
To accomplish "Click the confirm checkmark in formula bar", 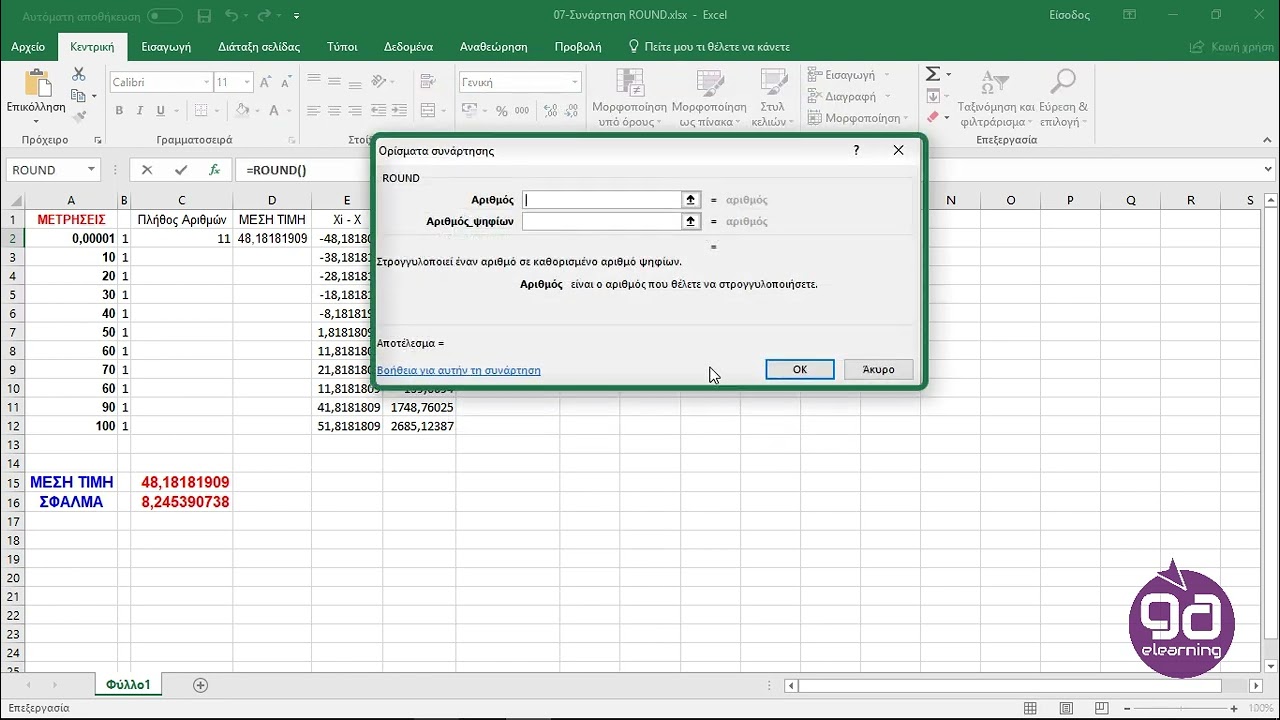I will [181, 170].
